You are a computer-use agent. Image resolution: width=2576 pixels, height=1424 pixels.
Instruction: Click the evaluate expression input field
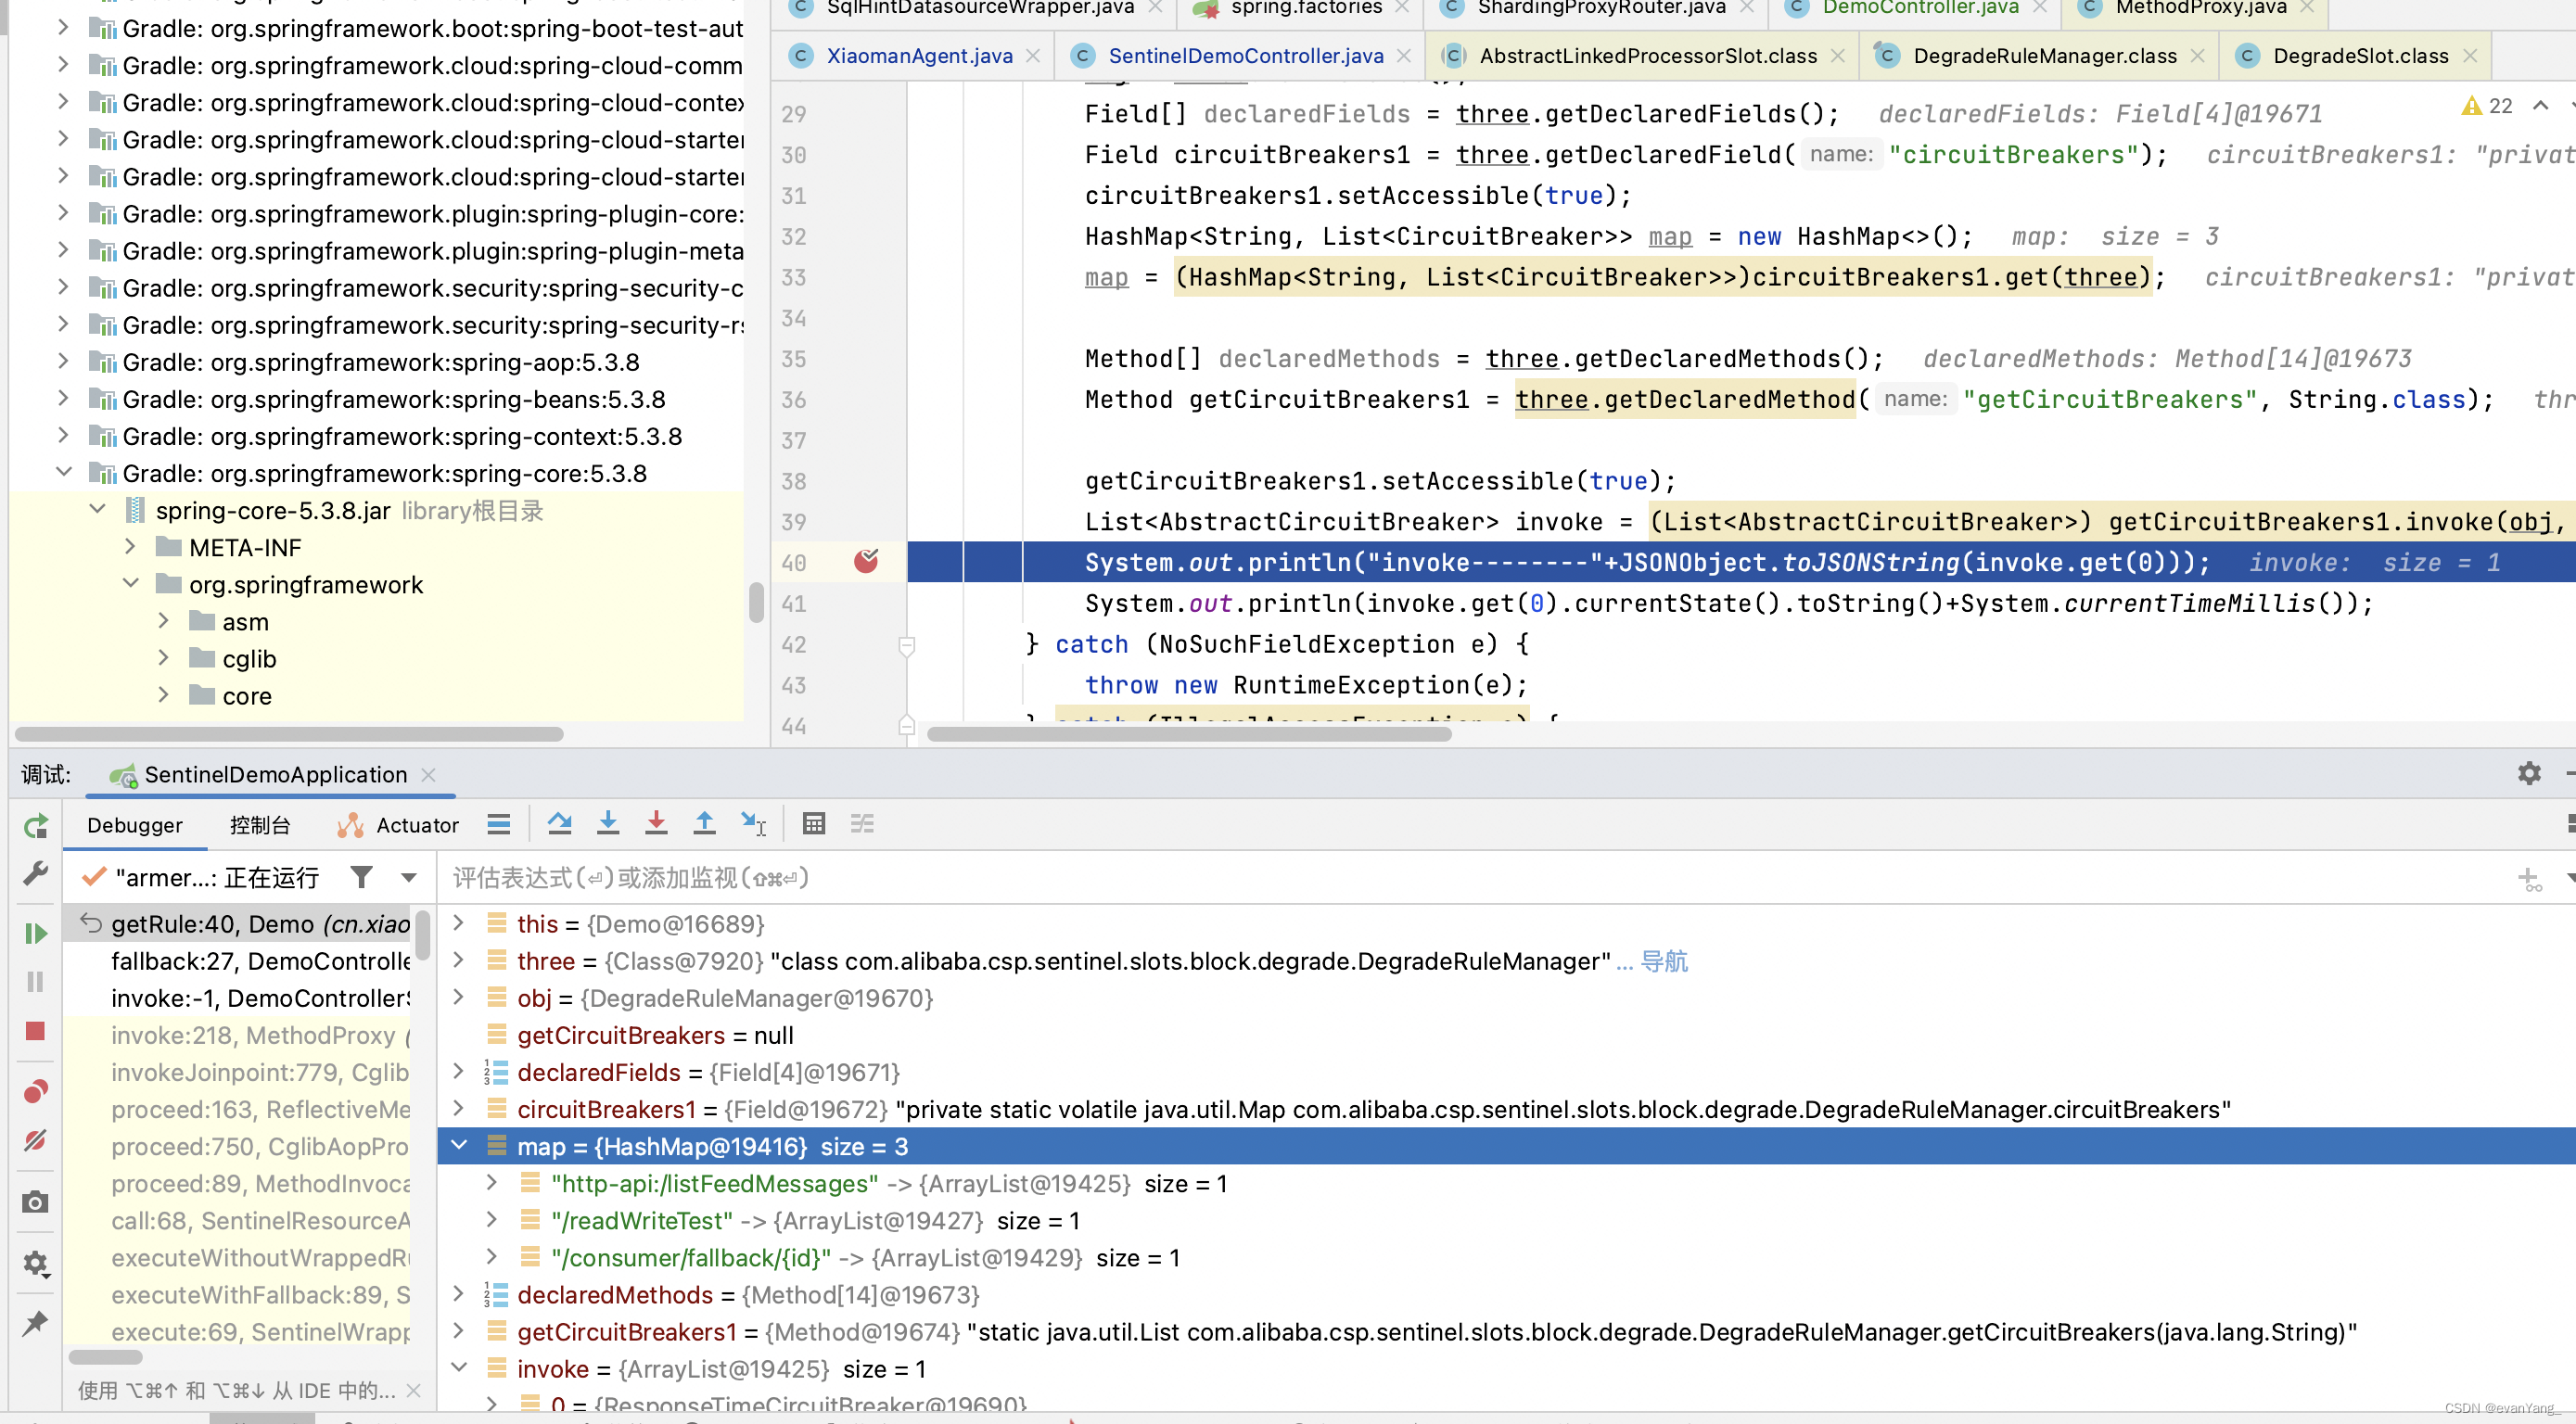pyautogui.click(x=1470, y=878)
